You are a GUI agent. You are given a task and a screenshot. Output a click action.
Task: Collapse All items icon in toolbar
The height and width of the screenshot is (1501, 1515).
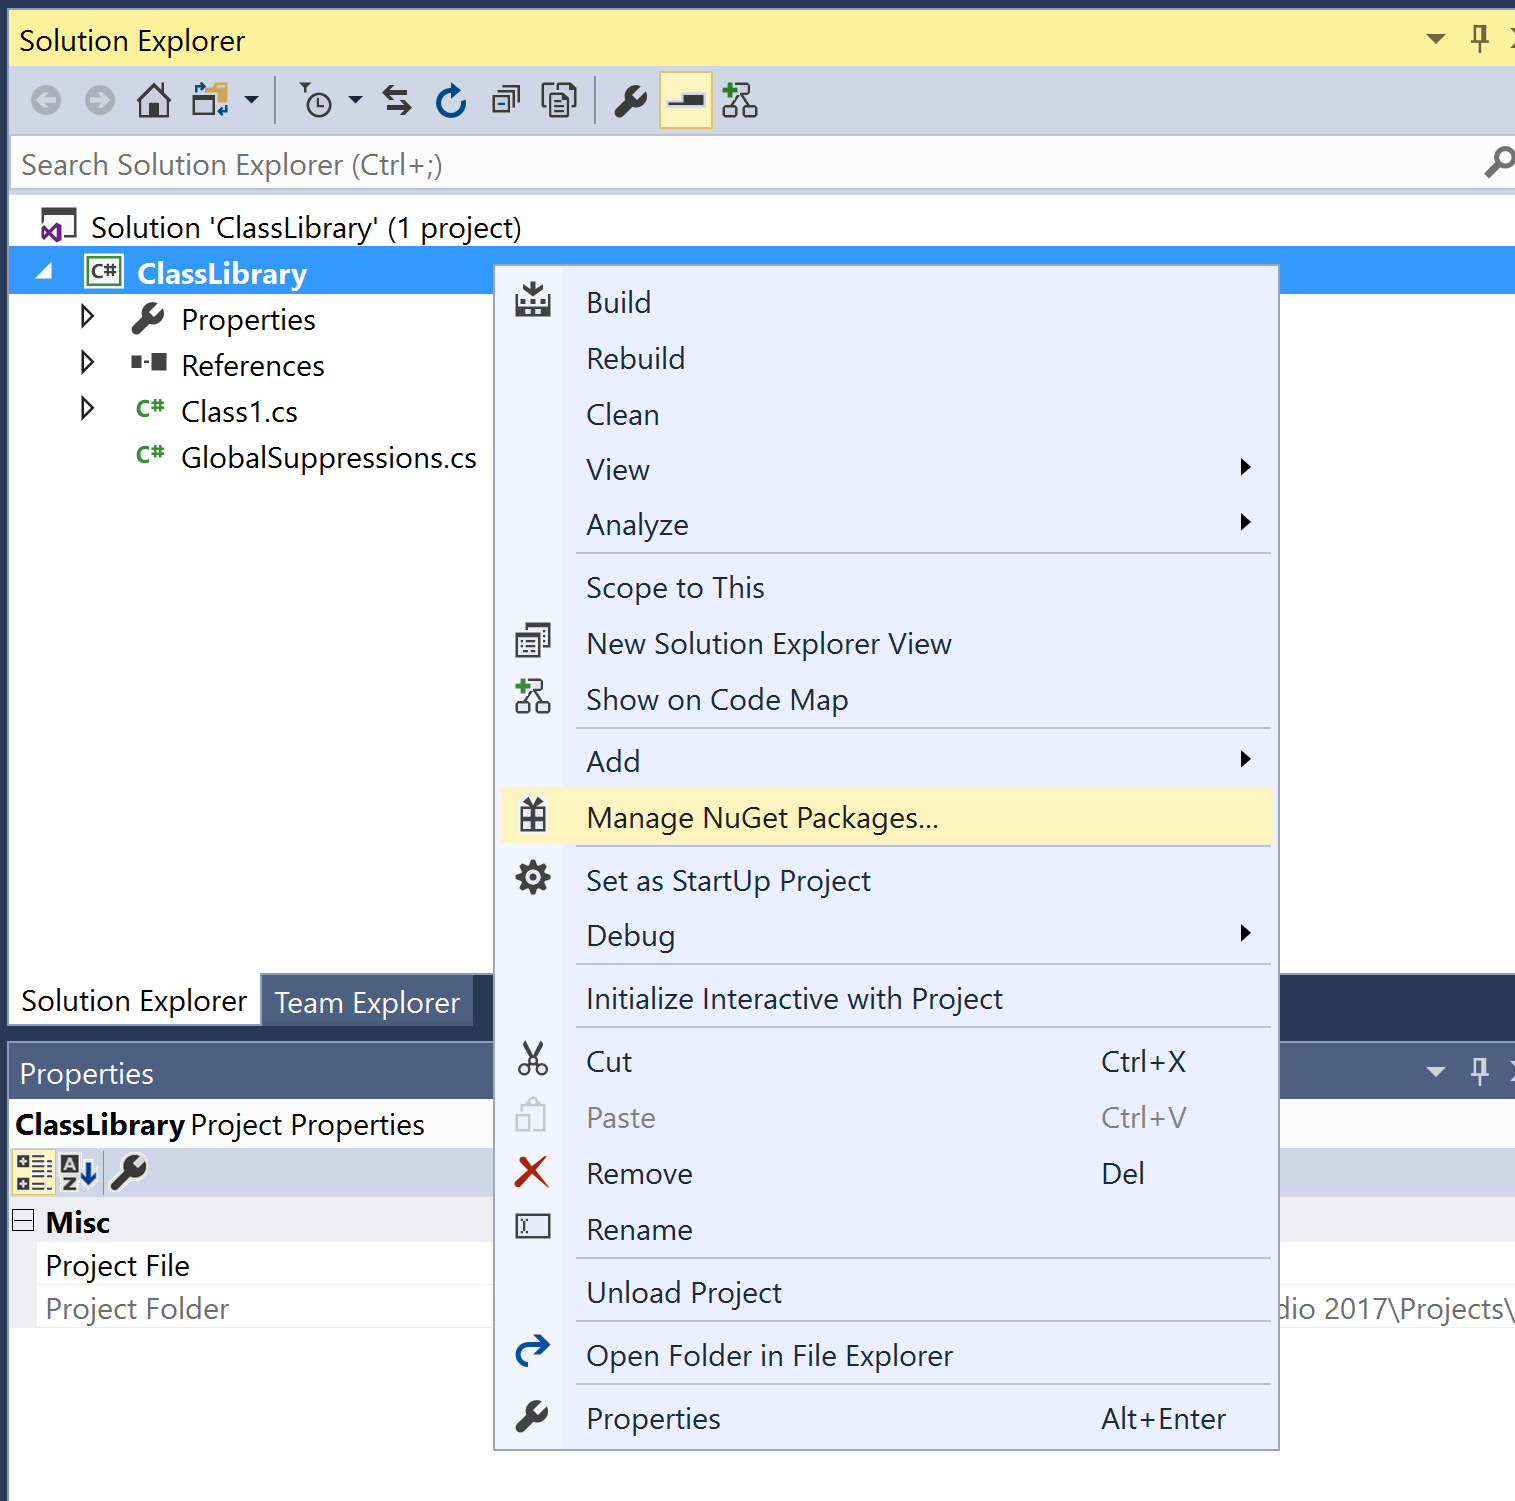506,101
